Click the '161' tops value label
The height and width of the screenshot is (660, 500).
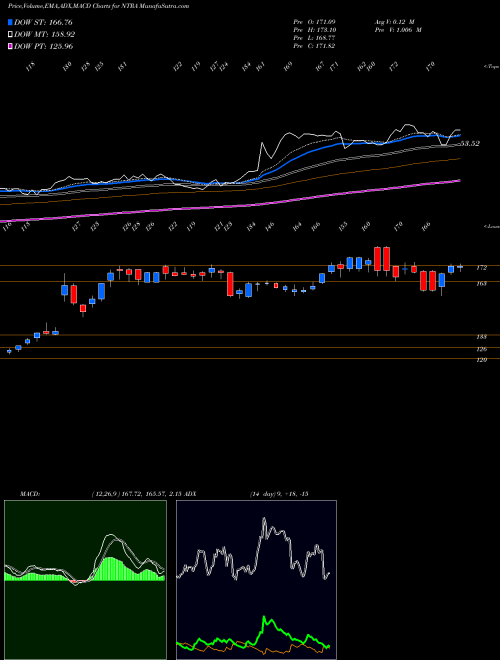pyautogui.click(x=261, y=66)
